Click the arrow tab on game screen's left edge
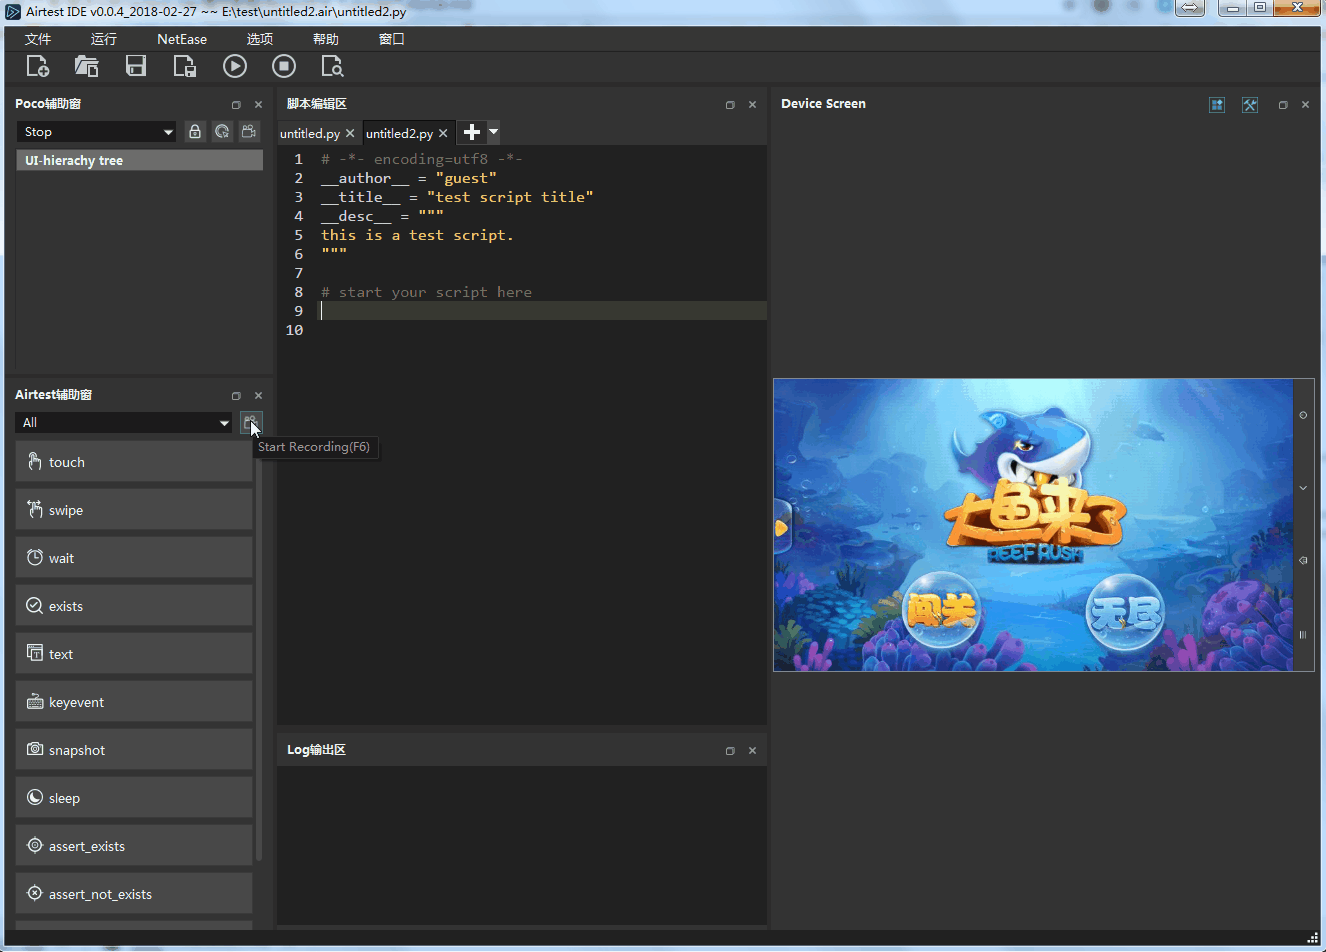Image resolution: width=1326 pixels, height=952 pixels. 781,528
